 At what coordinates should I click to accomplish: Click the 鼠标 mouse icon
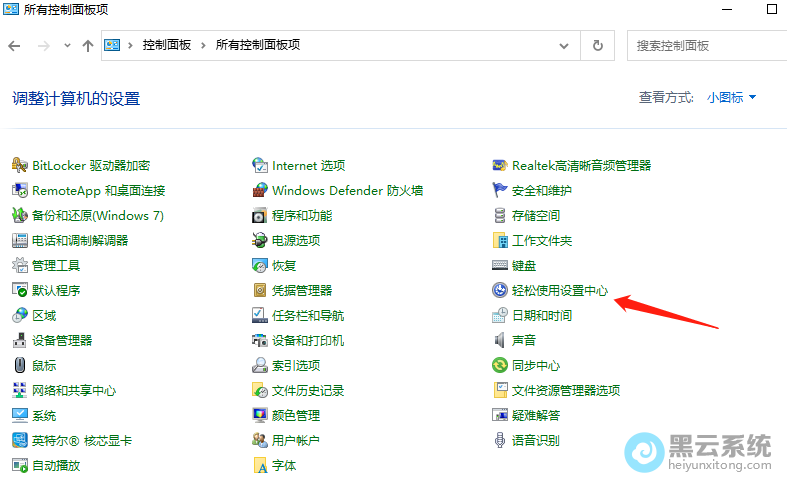pyautogui.click(x=20, y=365)
